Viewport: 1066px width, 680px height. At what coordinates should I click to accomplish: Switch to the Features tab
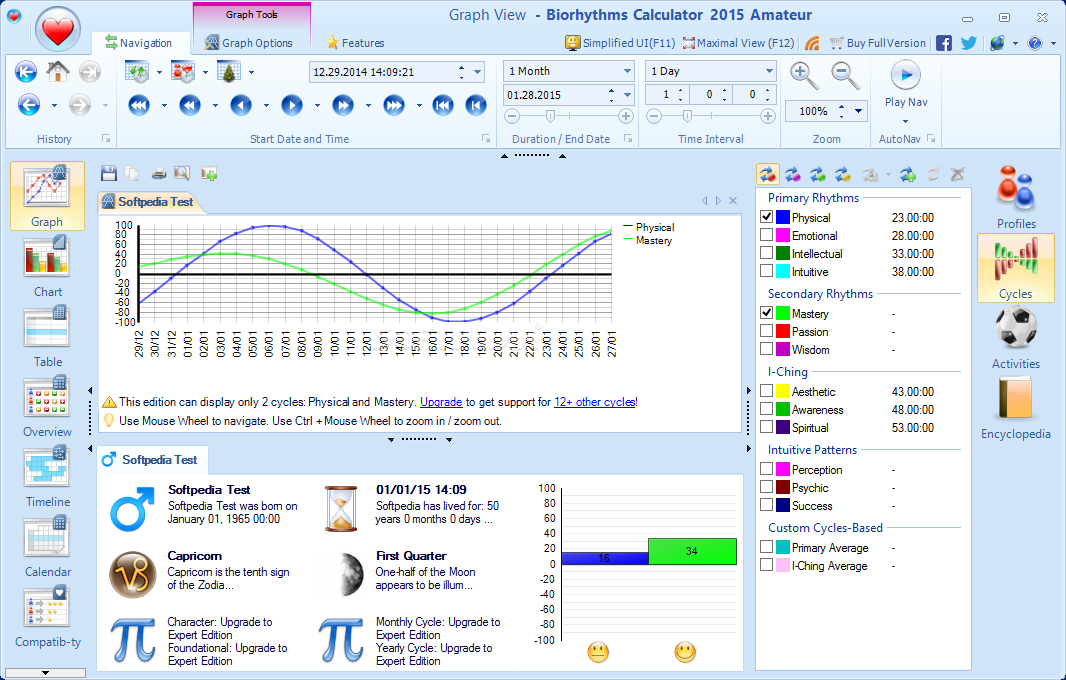(x=356, y=43)
